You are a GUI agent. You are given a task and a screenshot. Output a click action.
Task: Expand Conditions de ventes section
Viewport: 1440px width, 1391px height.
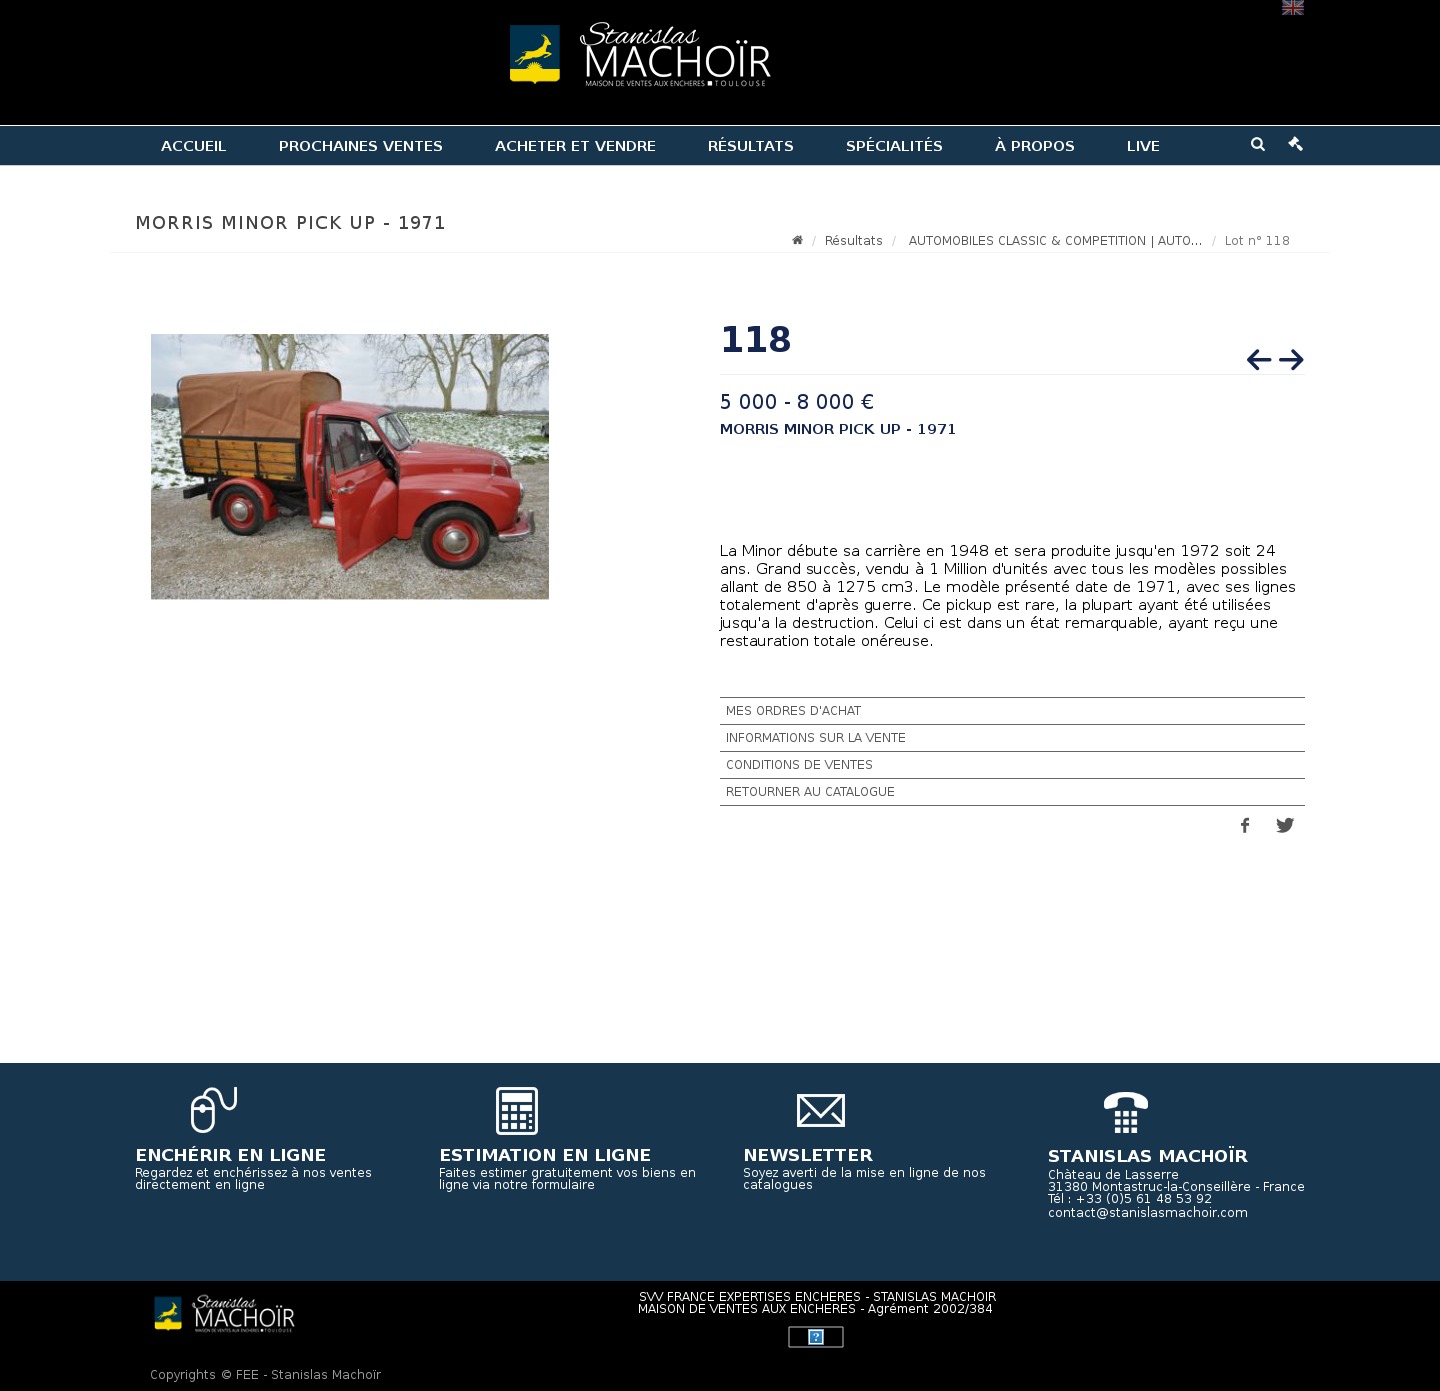click(1012, 765)
